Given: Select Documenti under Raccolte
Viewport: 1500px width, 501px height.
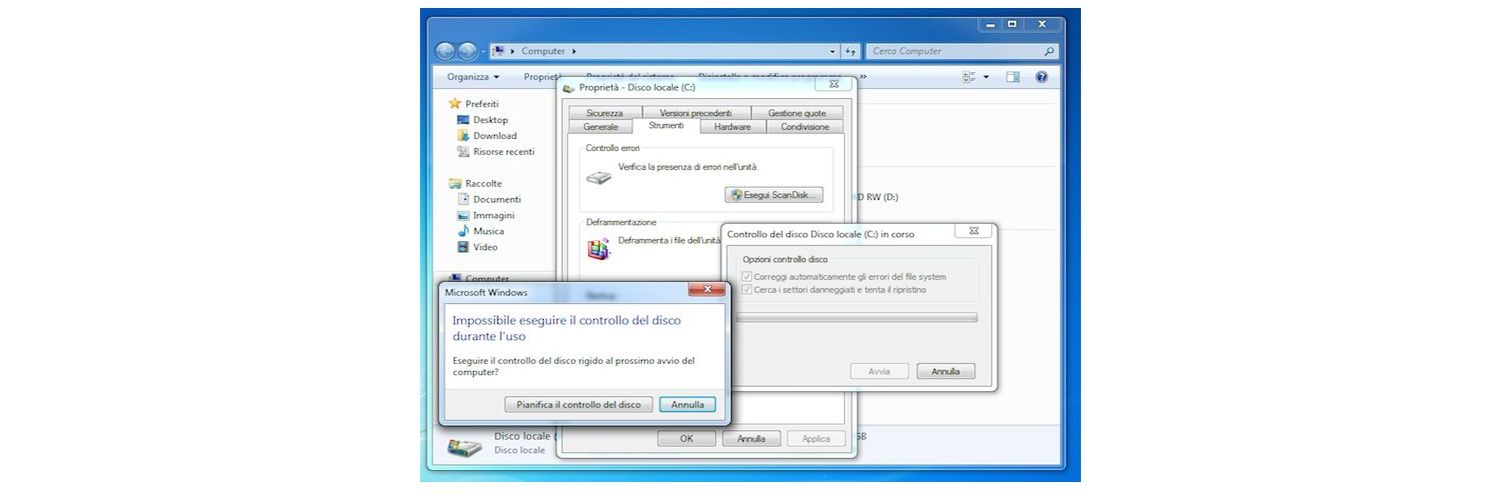Looking at the screenshot, I should (x=497, y=199).
